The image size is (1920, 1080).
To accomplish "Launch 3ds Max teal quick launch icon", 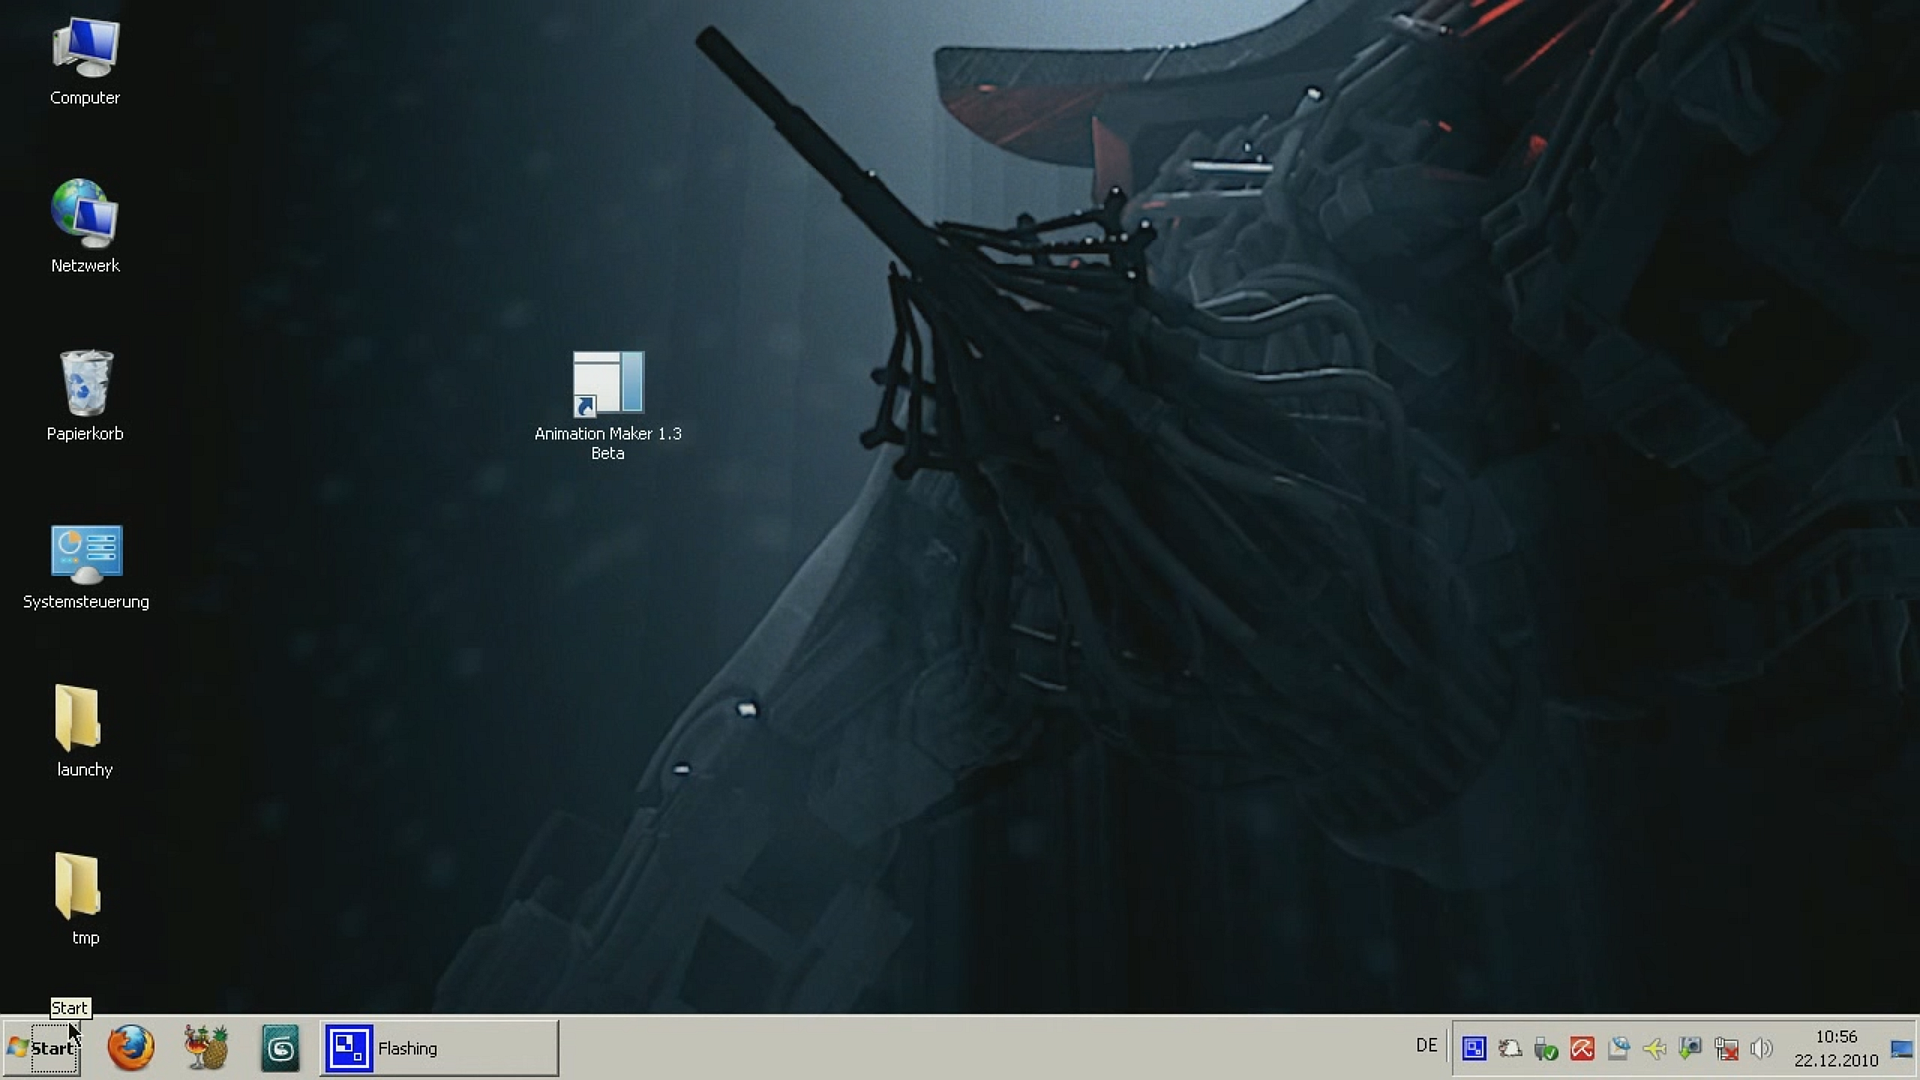I will coord(280,1048).
